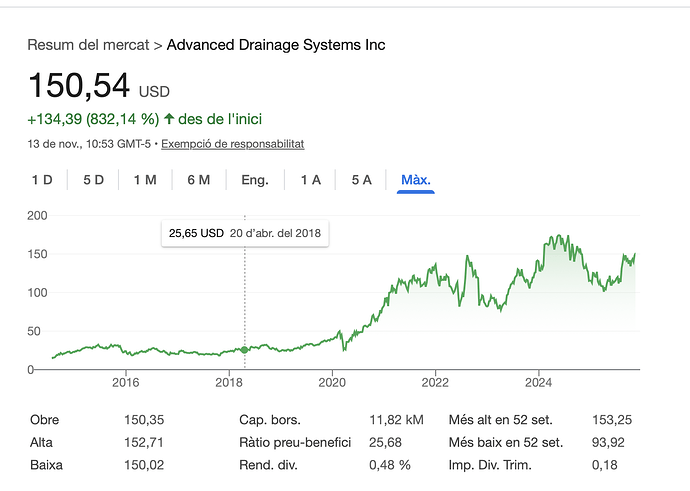The width and height of the screenshot is (690, 491).
Task: Click the Advanced Drainage Systems Inc title
Action: (x=276, y=45)
